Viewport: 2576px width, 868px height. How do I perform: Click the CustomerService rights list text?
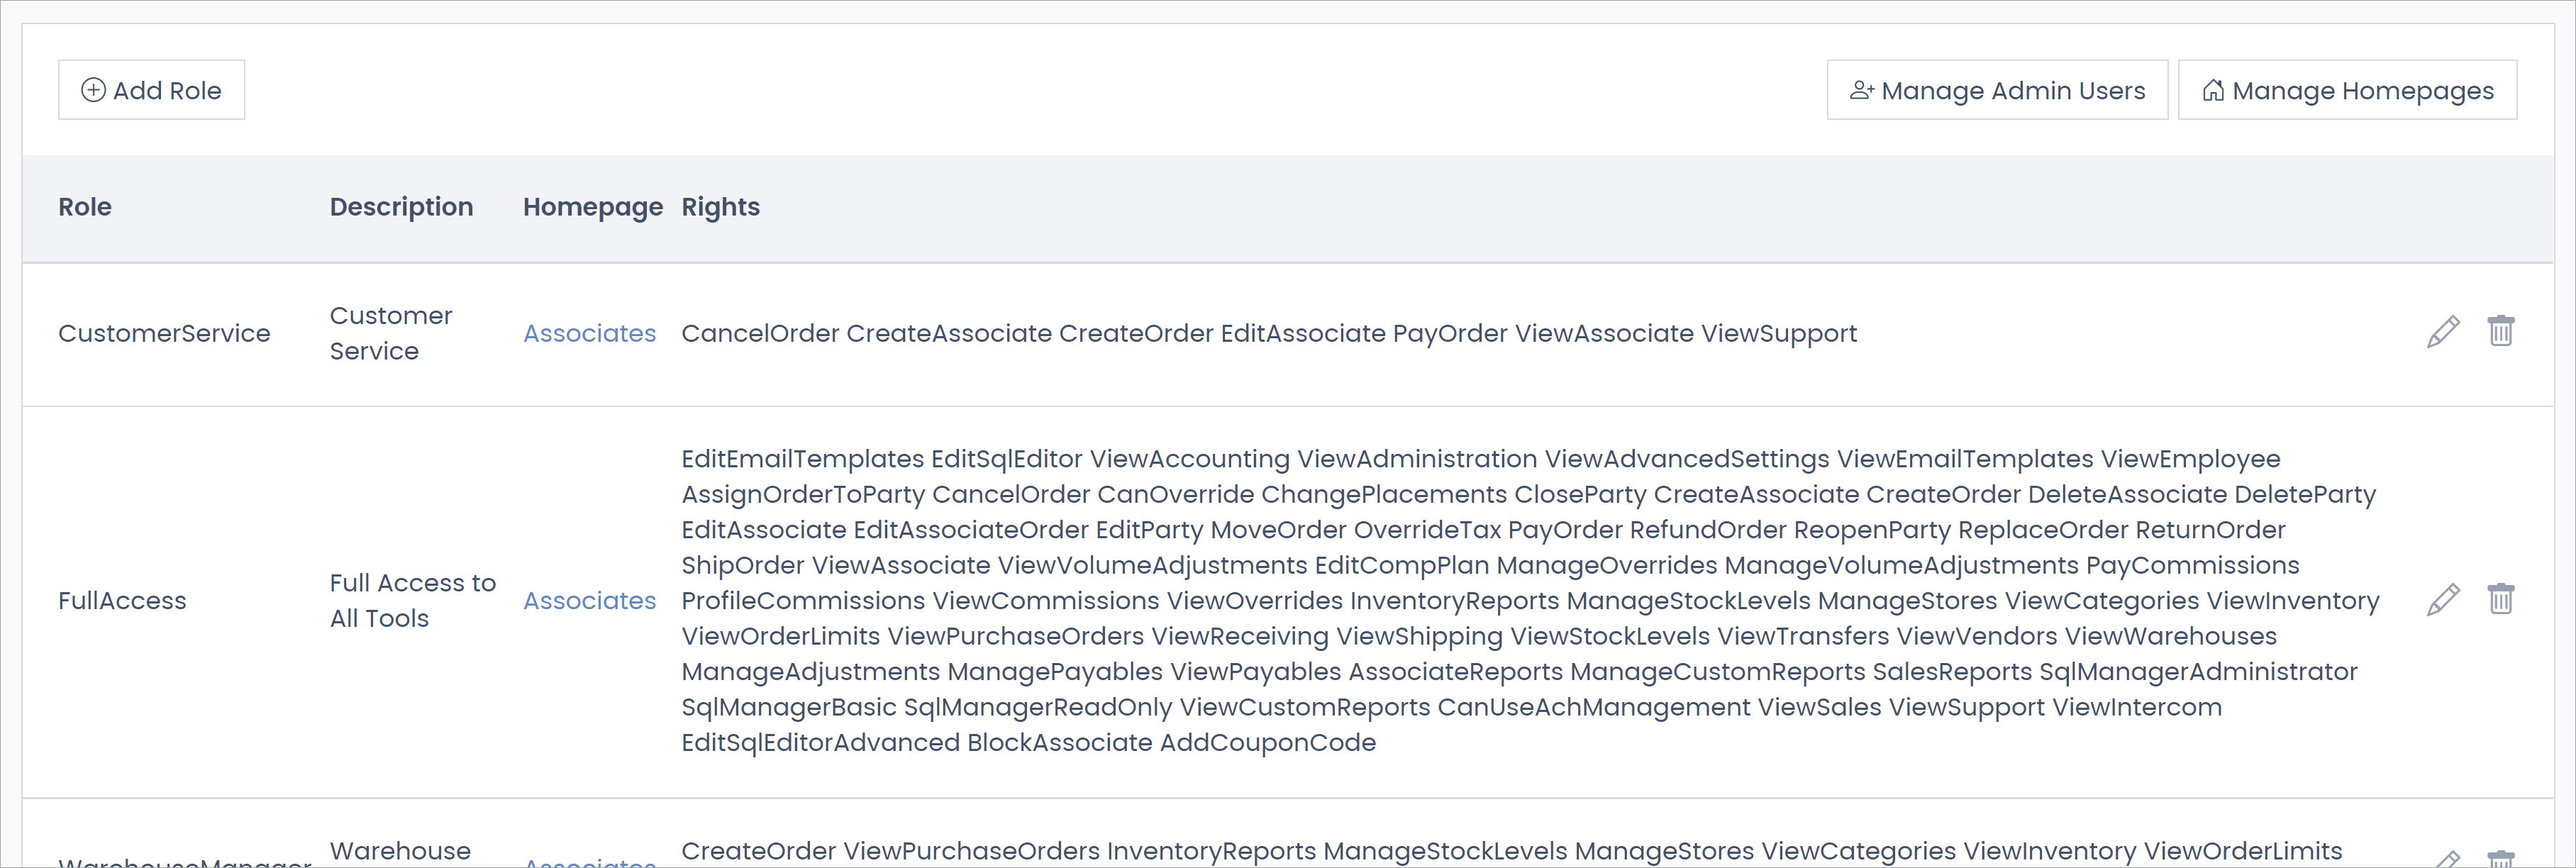(x=1268, y=333)
